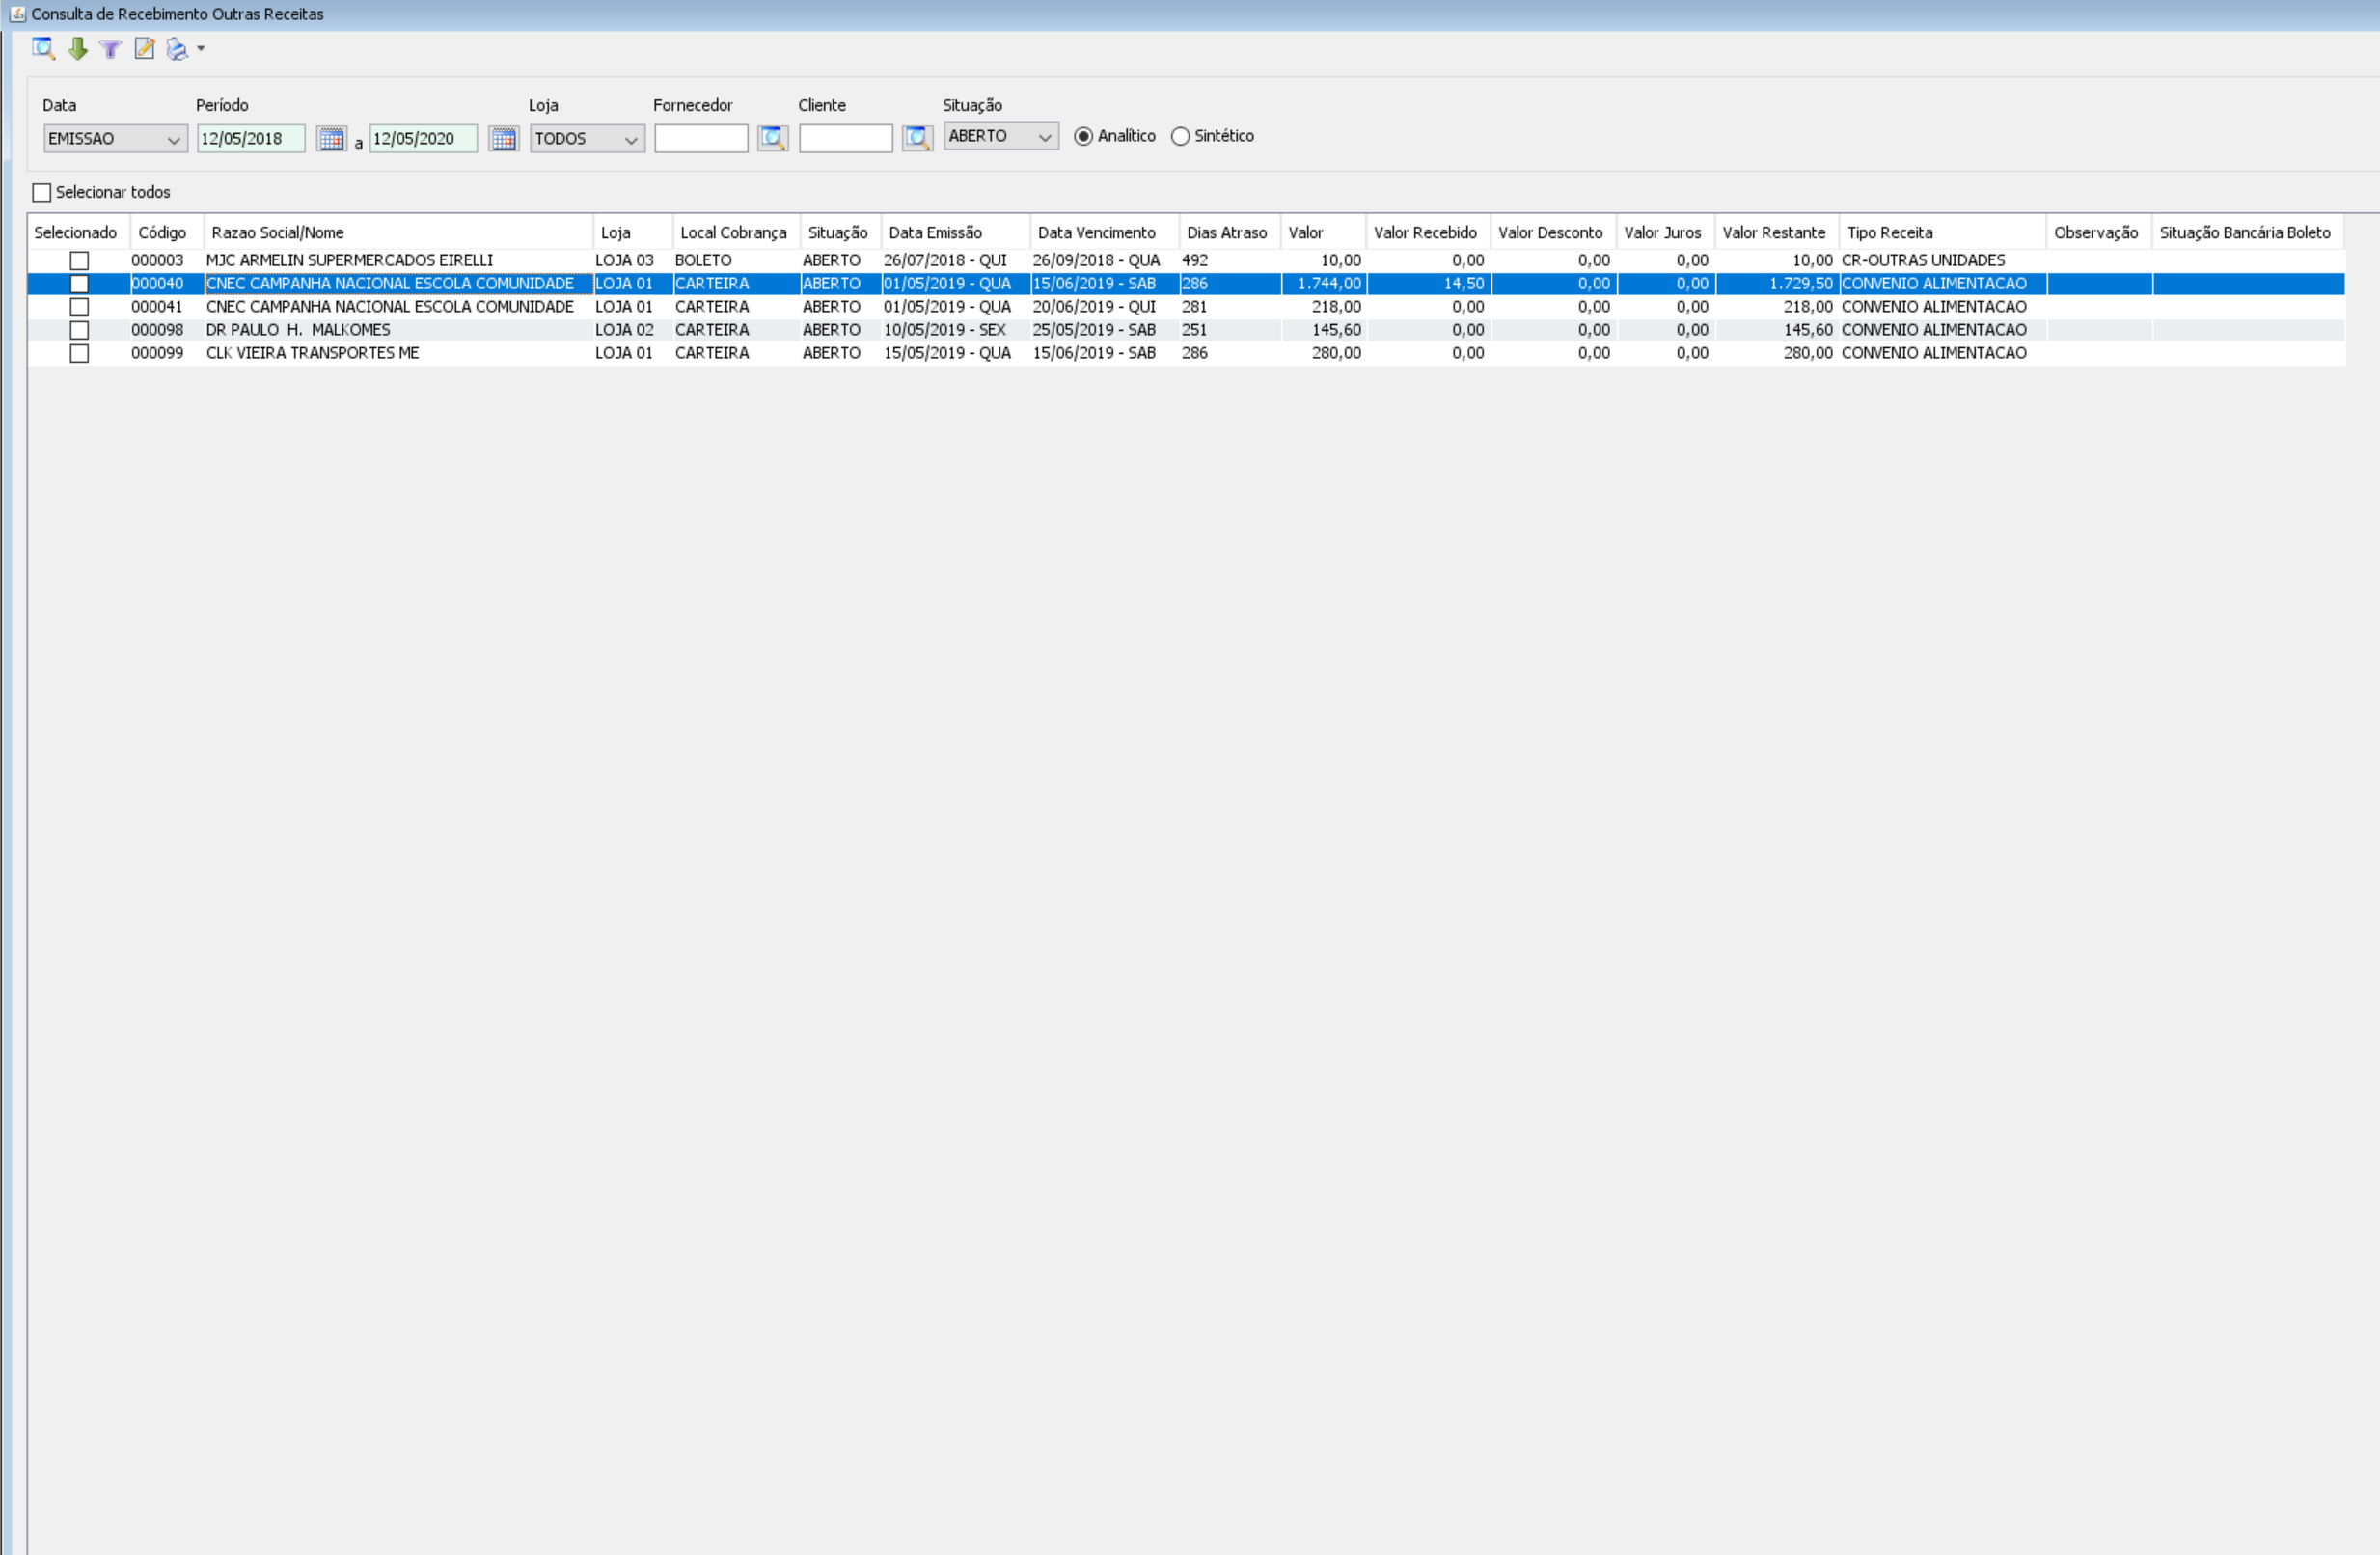Sort by the Observação column header
Screen dimensions: 2380x1555
pyautogui.click(x=2099, y=232)
